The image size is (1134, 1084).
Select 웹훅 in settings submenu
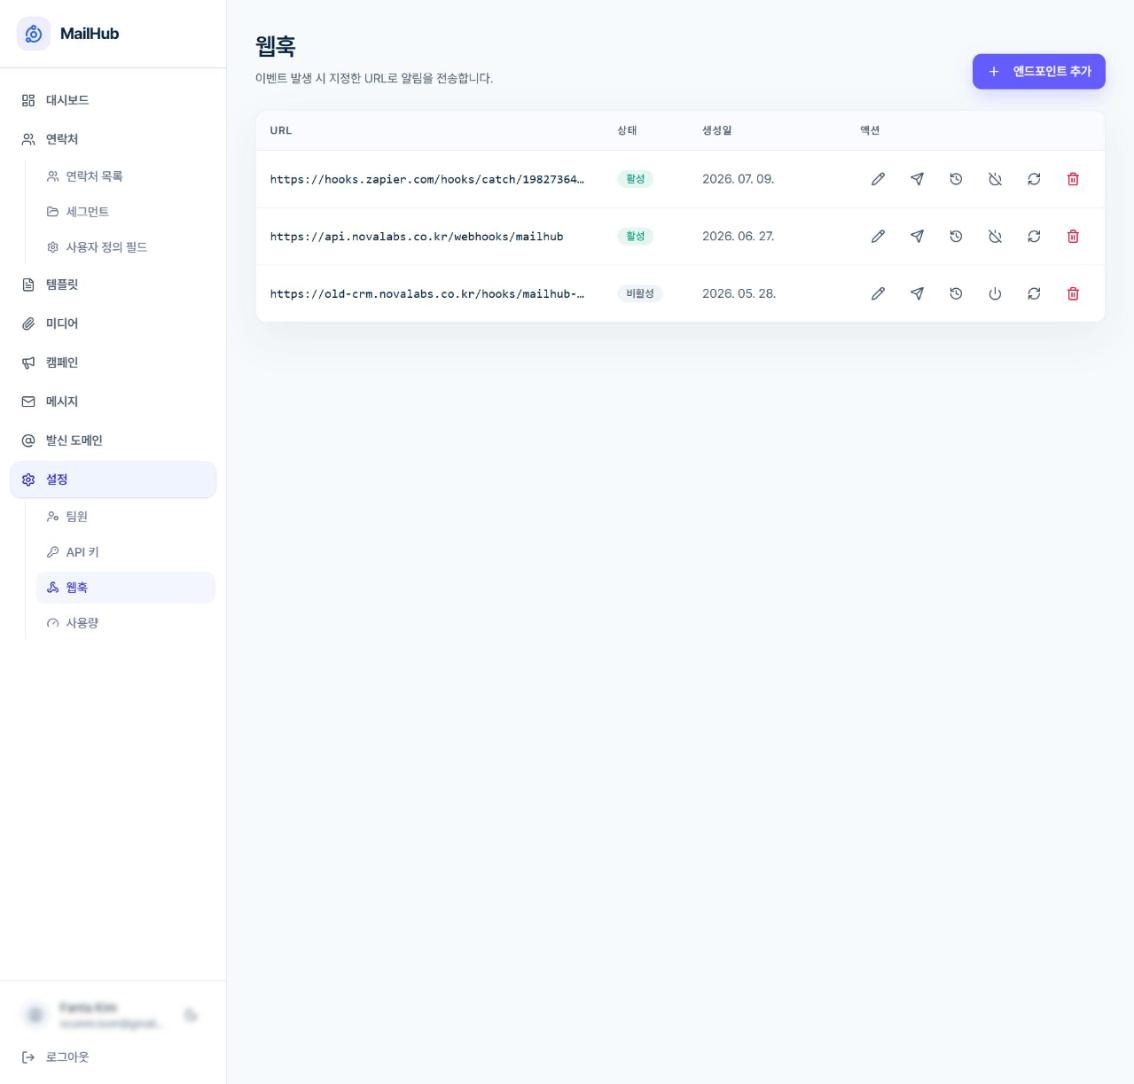(126, 587)
